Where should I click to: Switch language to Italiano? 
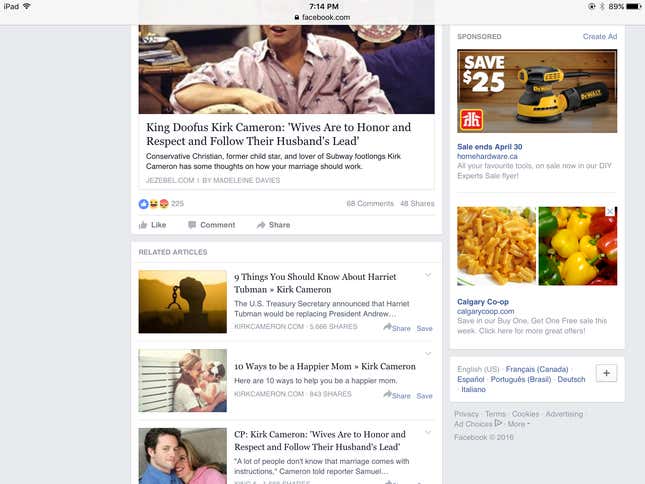(x=473, y=389)
